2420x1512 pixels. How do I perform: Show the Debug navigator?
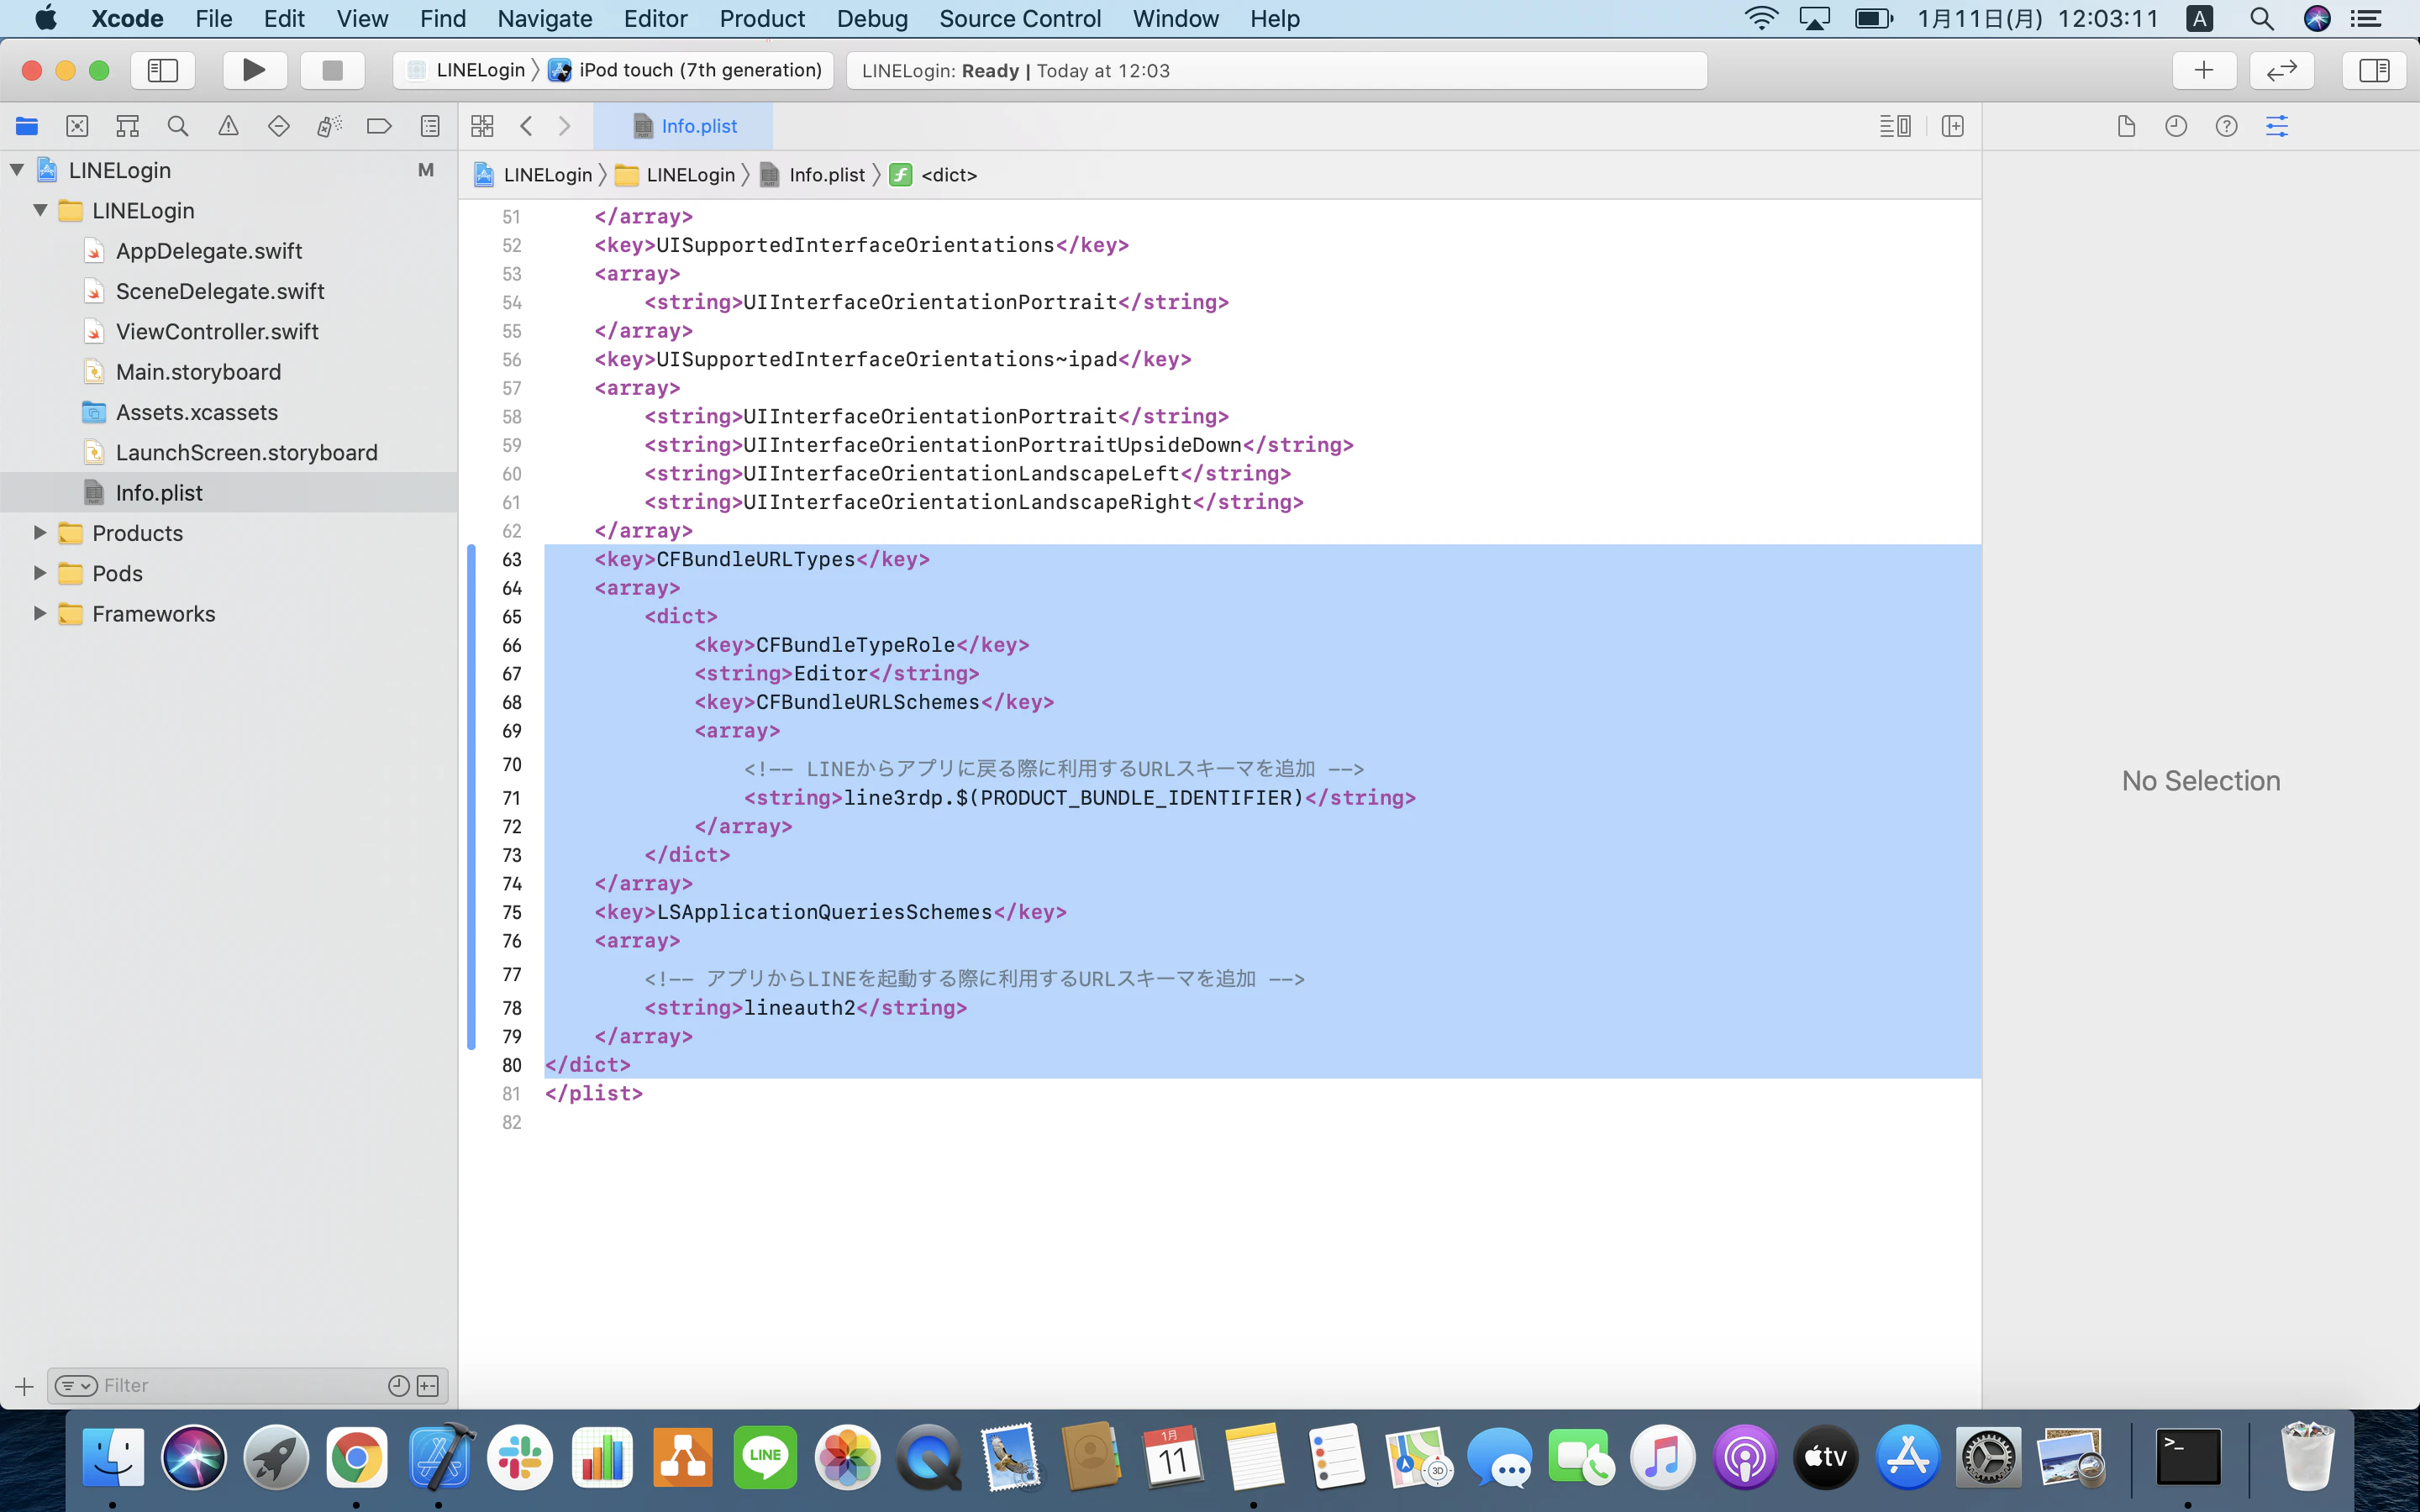pos(329,126)
